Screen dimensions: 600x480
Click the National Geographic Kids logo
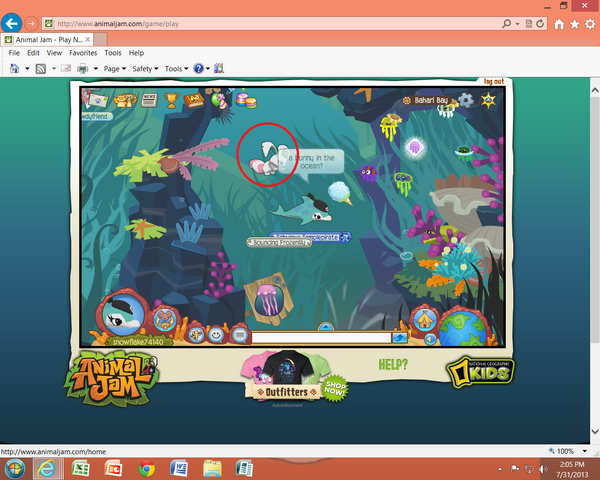481,372
